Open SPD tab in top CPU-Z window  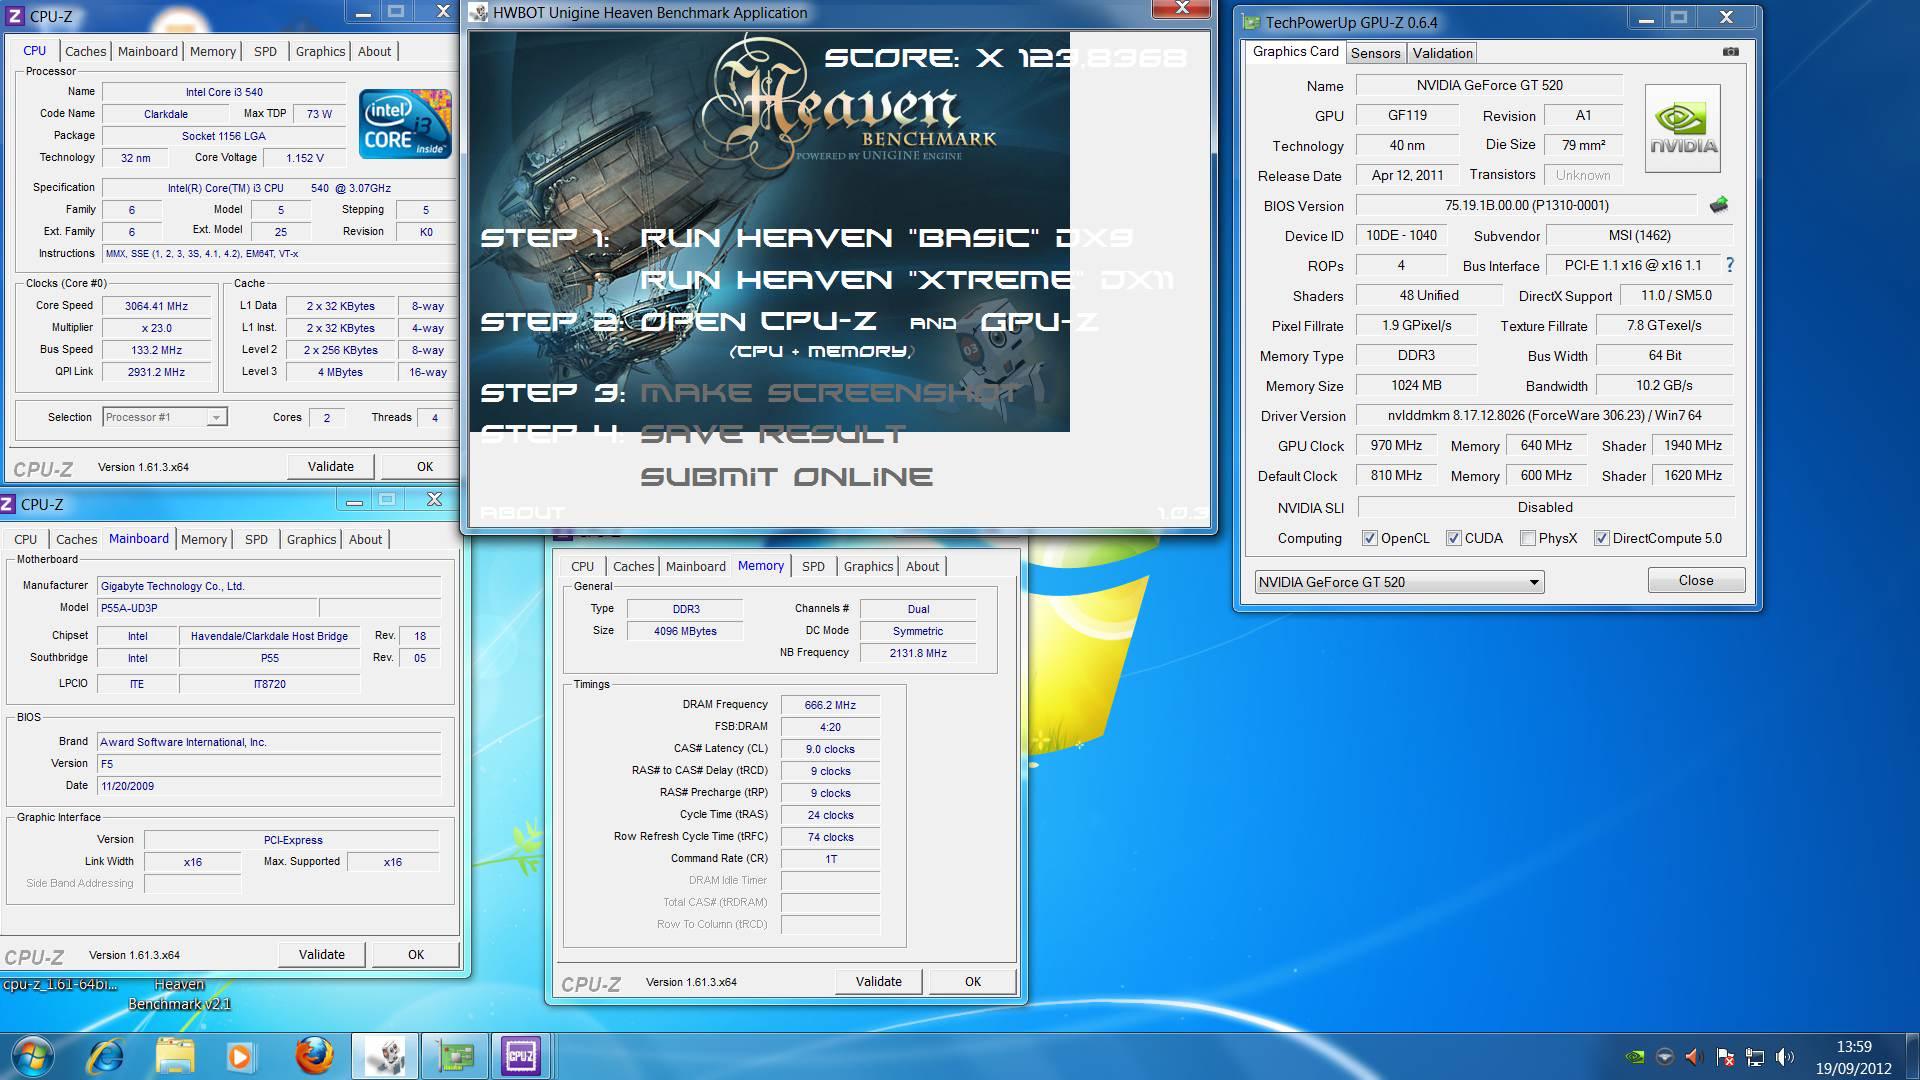click(x=265, y=51)
